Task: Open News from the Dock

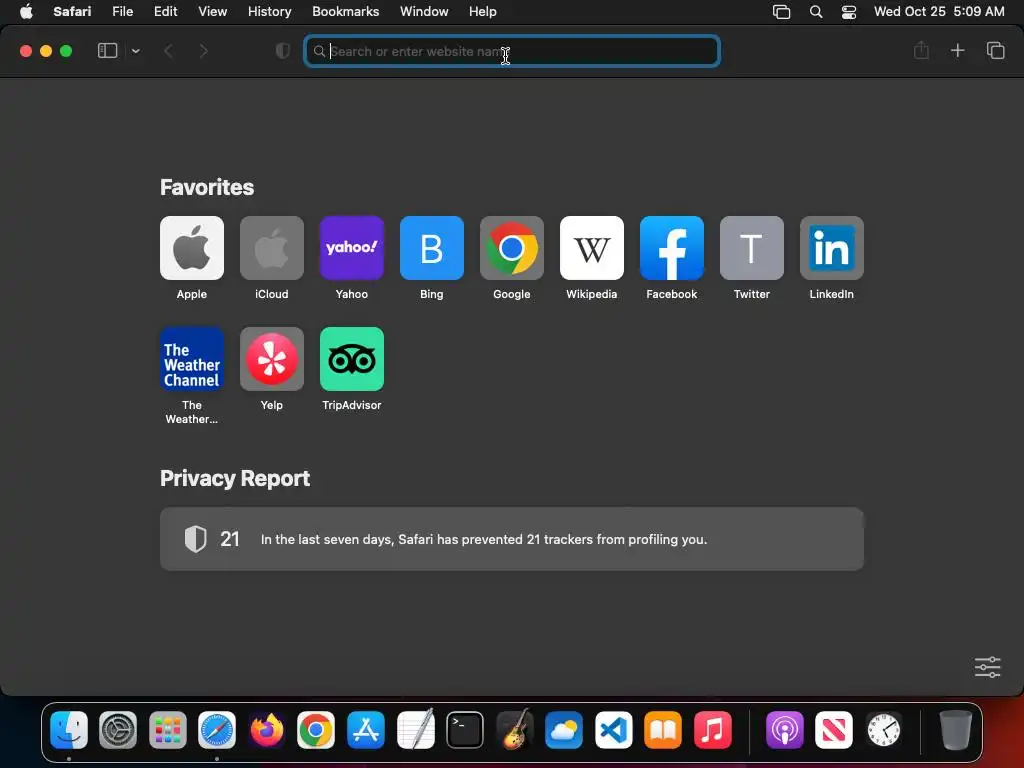Action: [x=834, y=729]
